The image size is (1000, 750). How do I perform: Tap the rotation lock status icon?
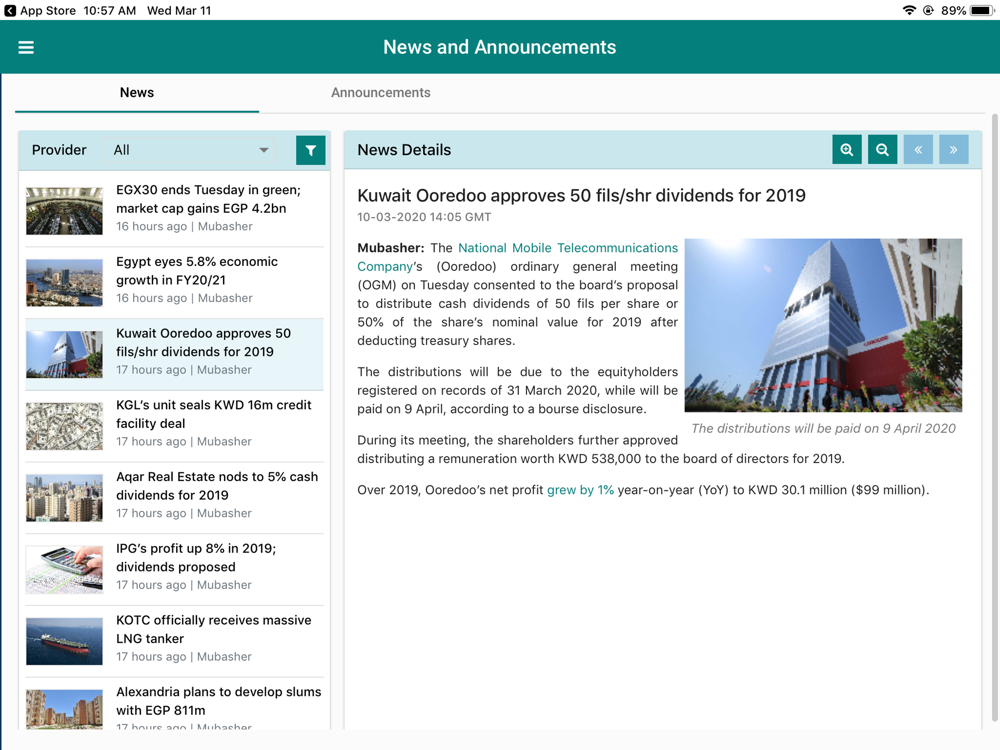tap(929, 10)
